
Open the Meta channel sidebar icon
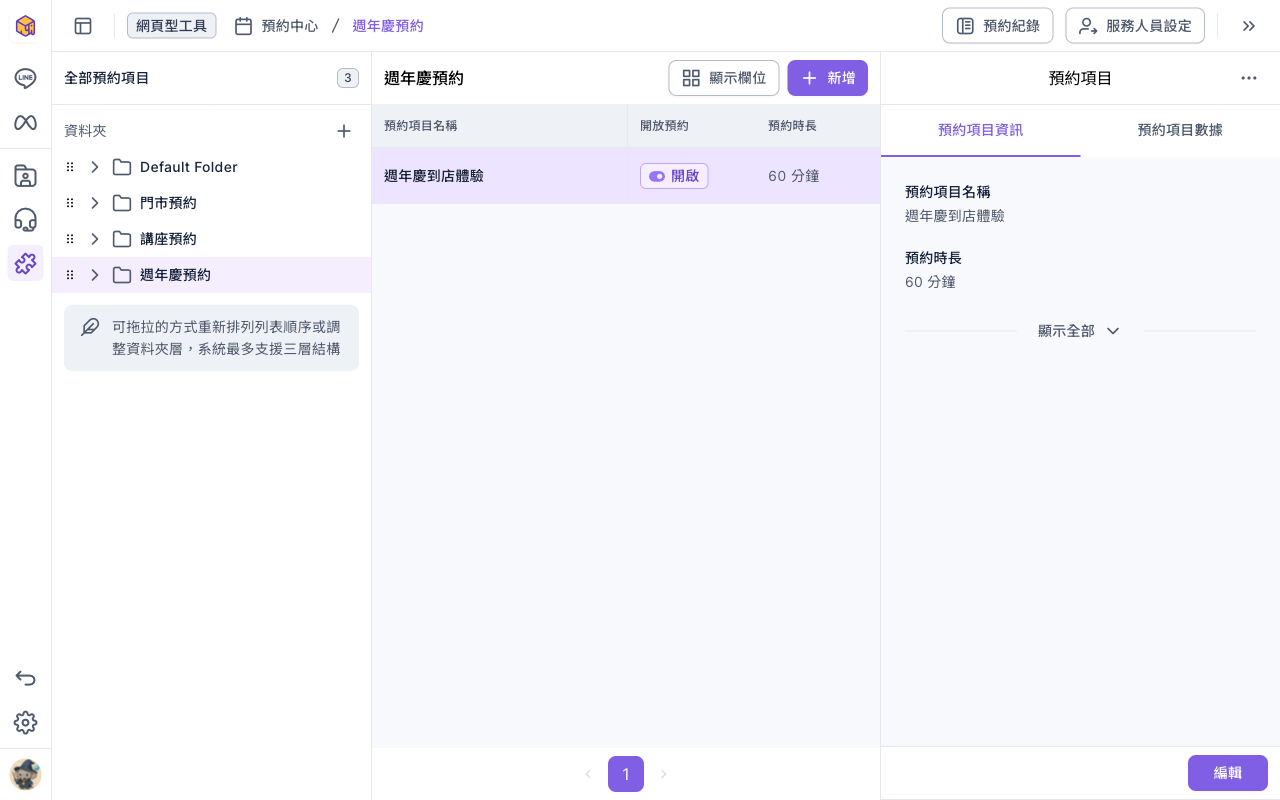[25, 122]
